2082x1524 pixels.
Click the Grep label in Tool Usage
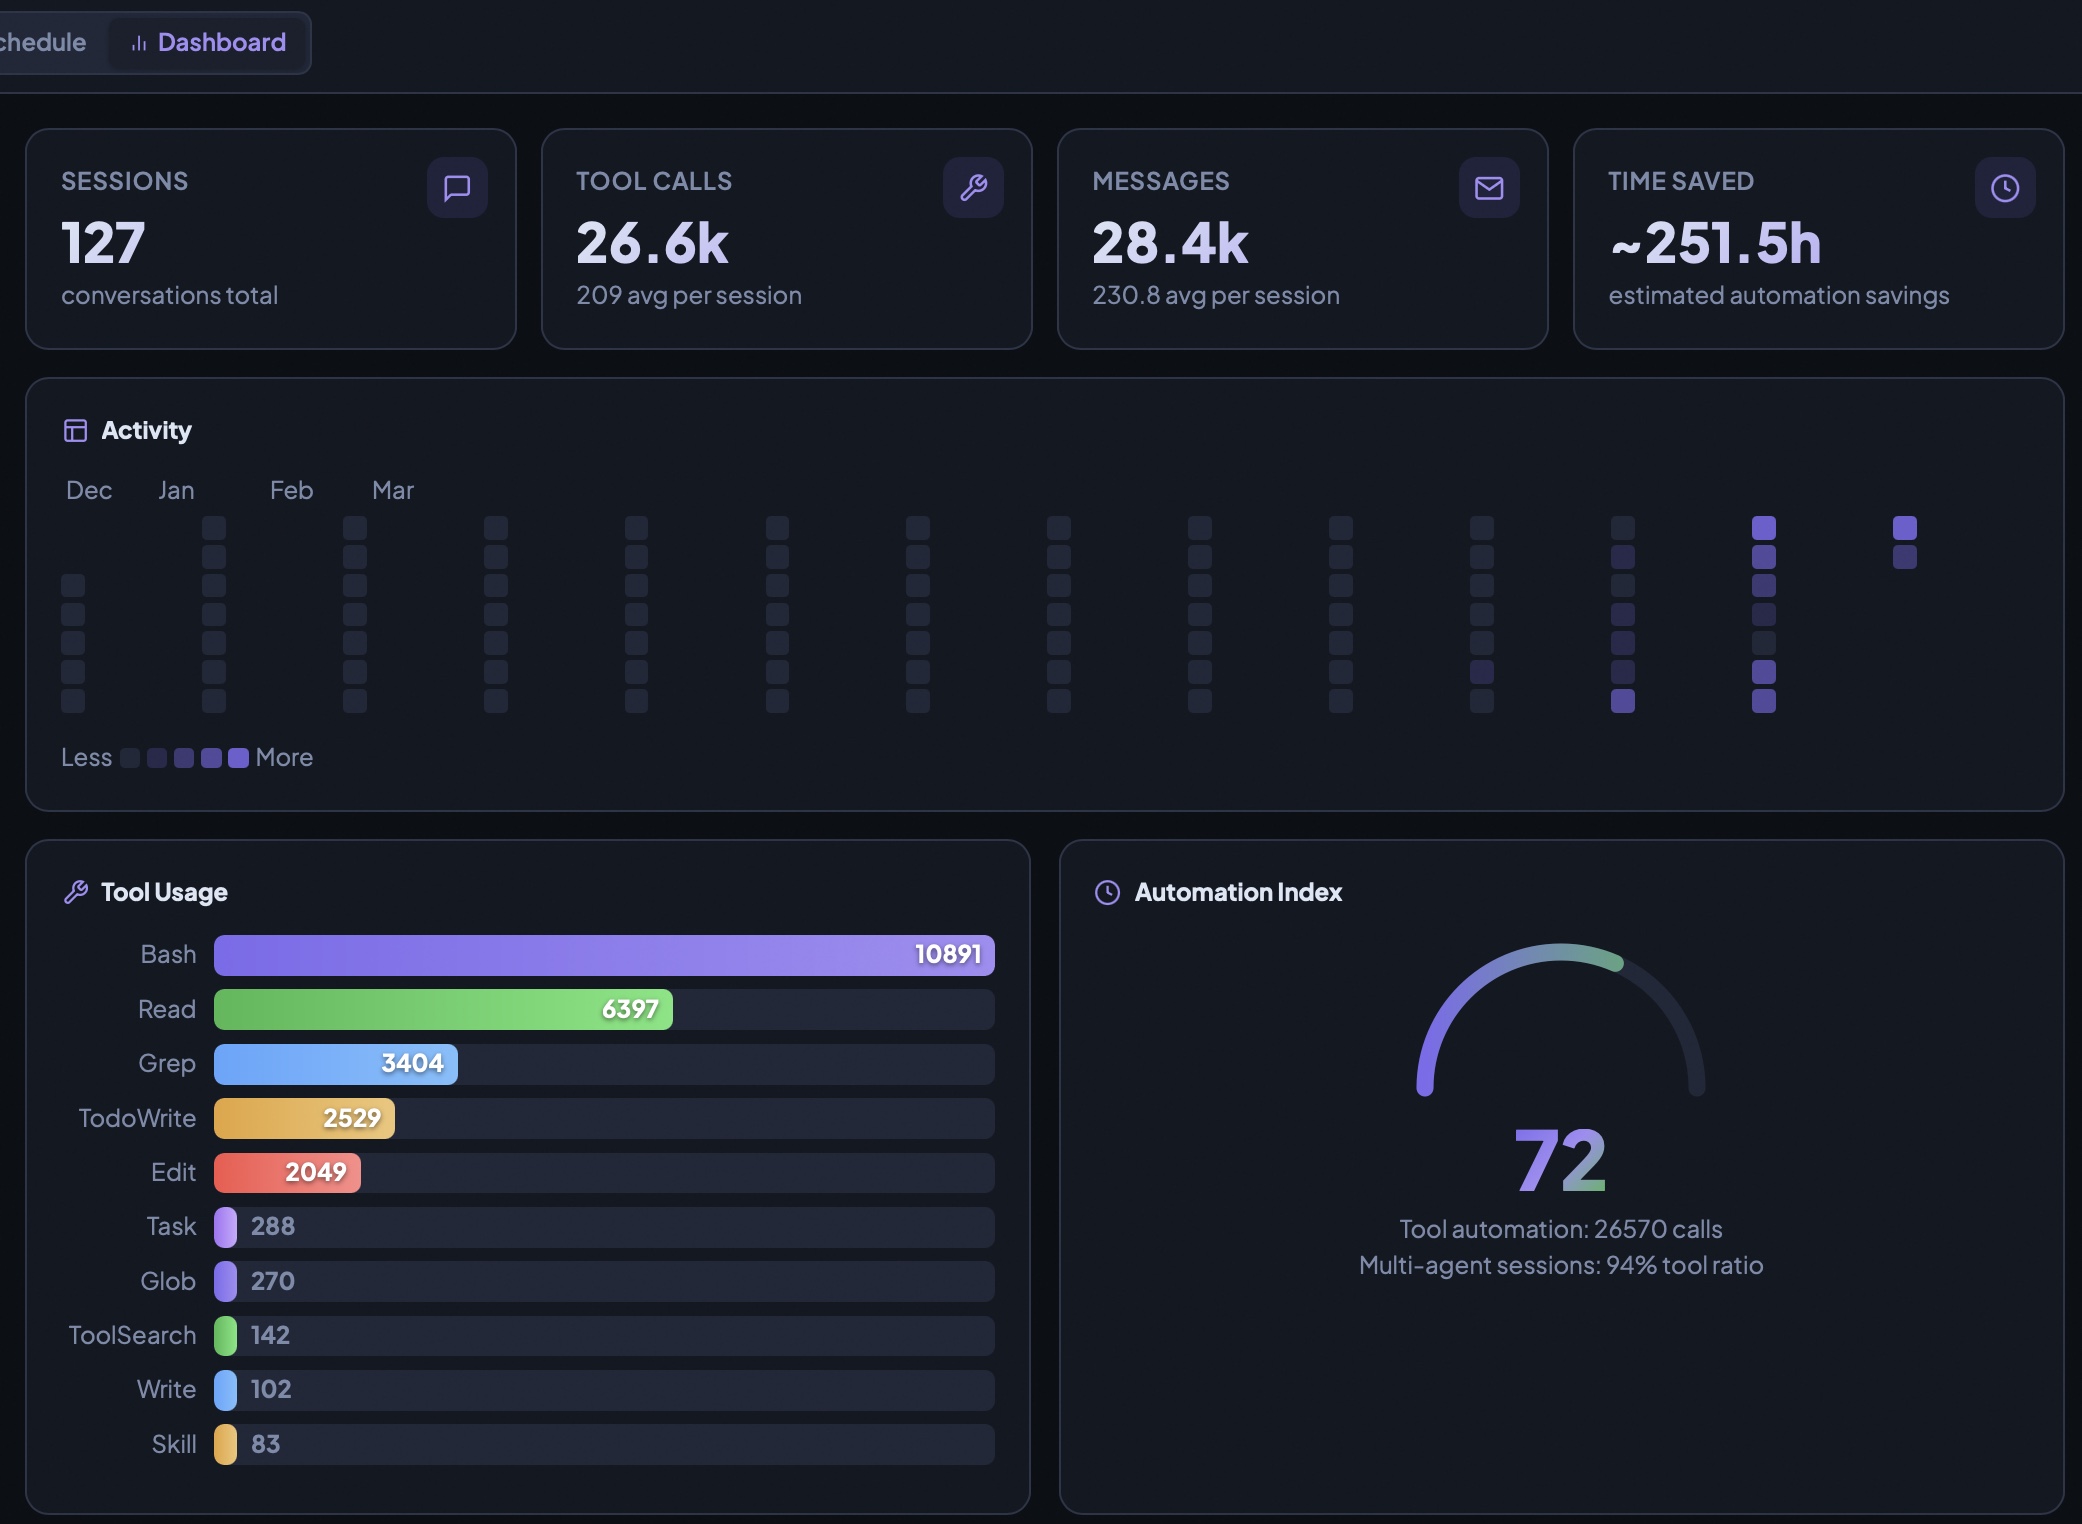pyautogui.click(x=167, y=1063)
